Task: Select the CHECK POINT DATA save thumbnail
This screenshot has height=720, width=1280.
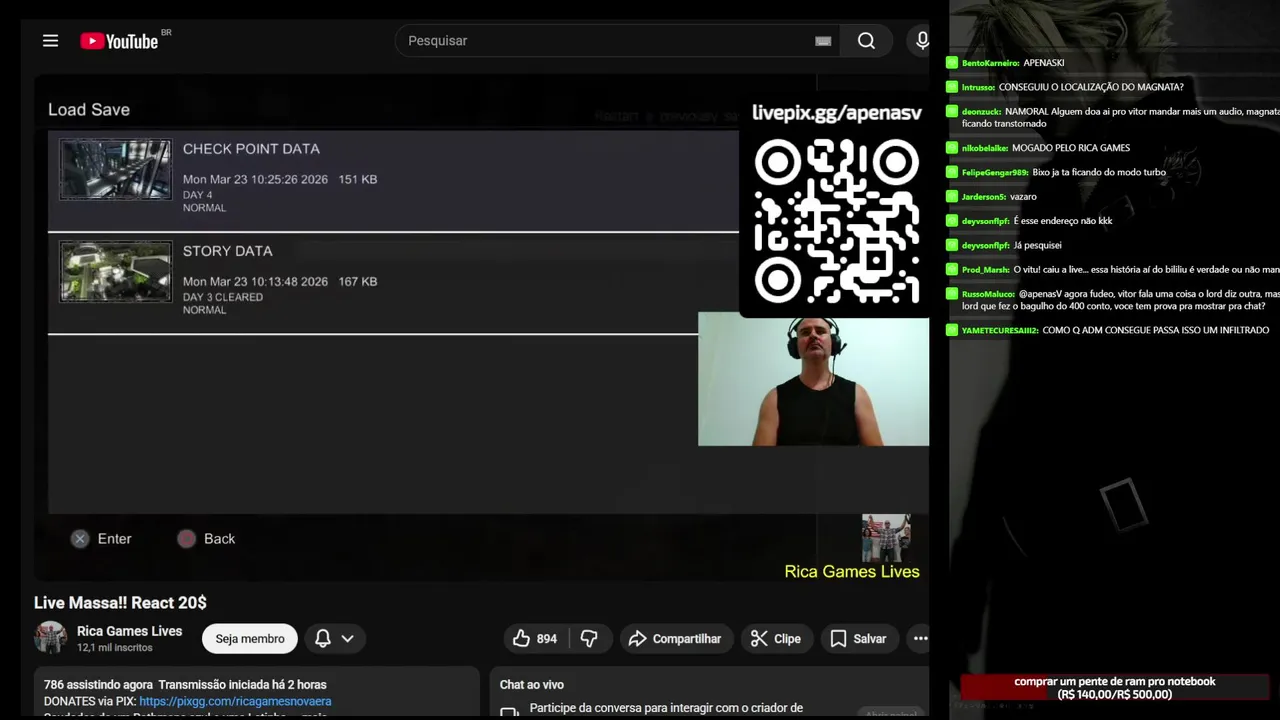Action: pos(115,169)
